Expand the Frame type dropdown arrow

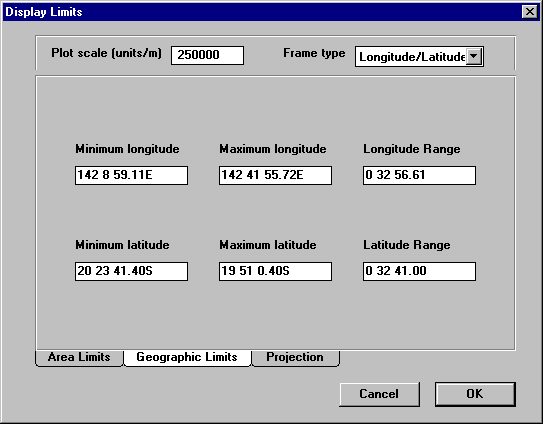point(474,56)
